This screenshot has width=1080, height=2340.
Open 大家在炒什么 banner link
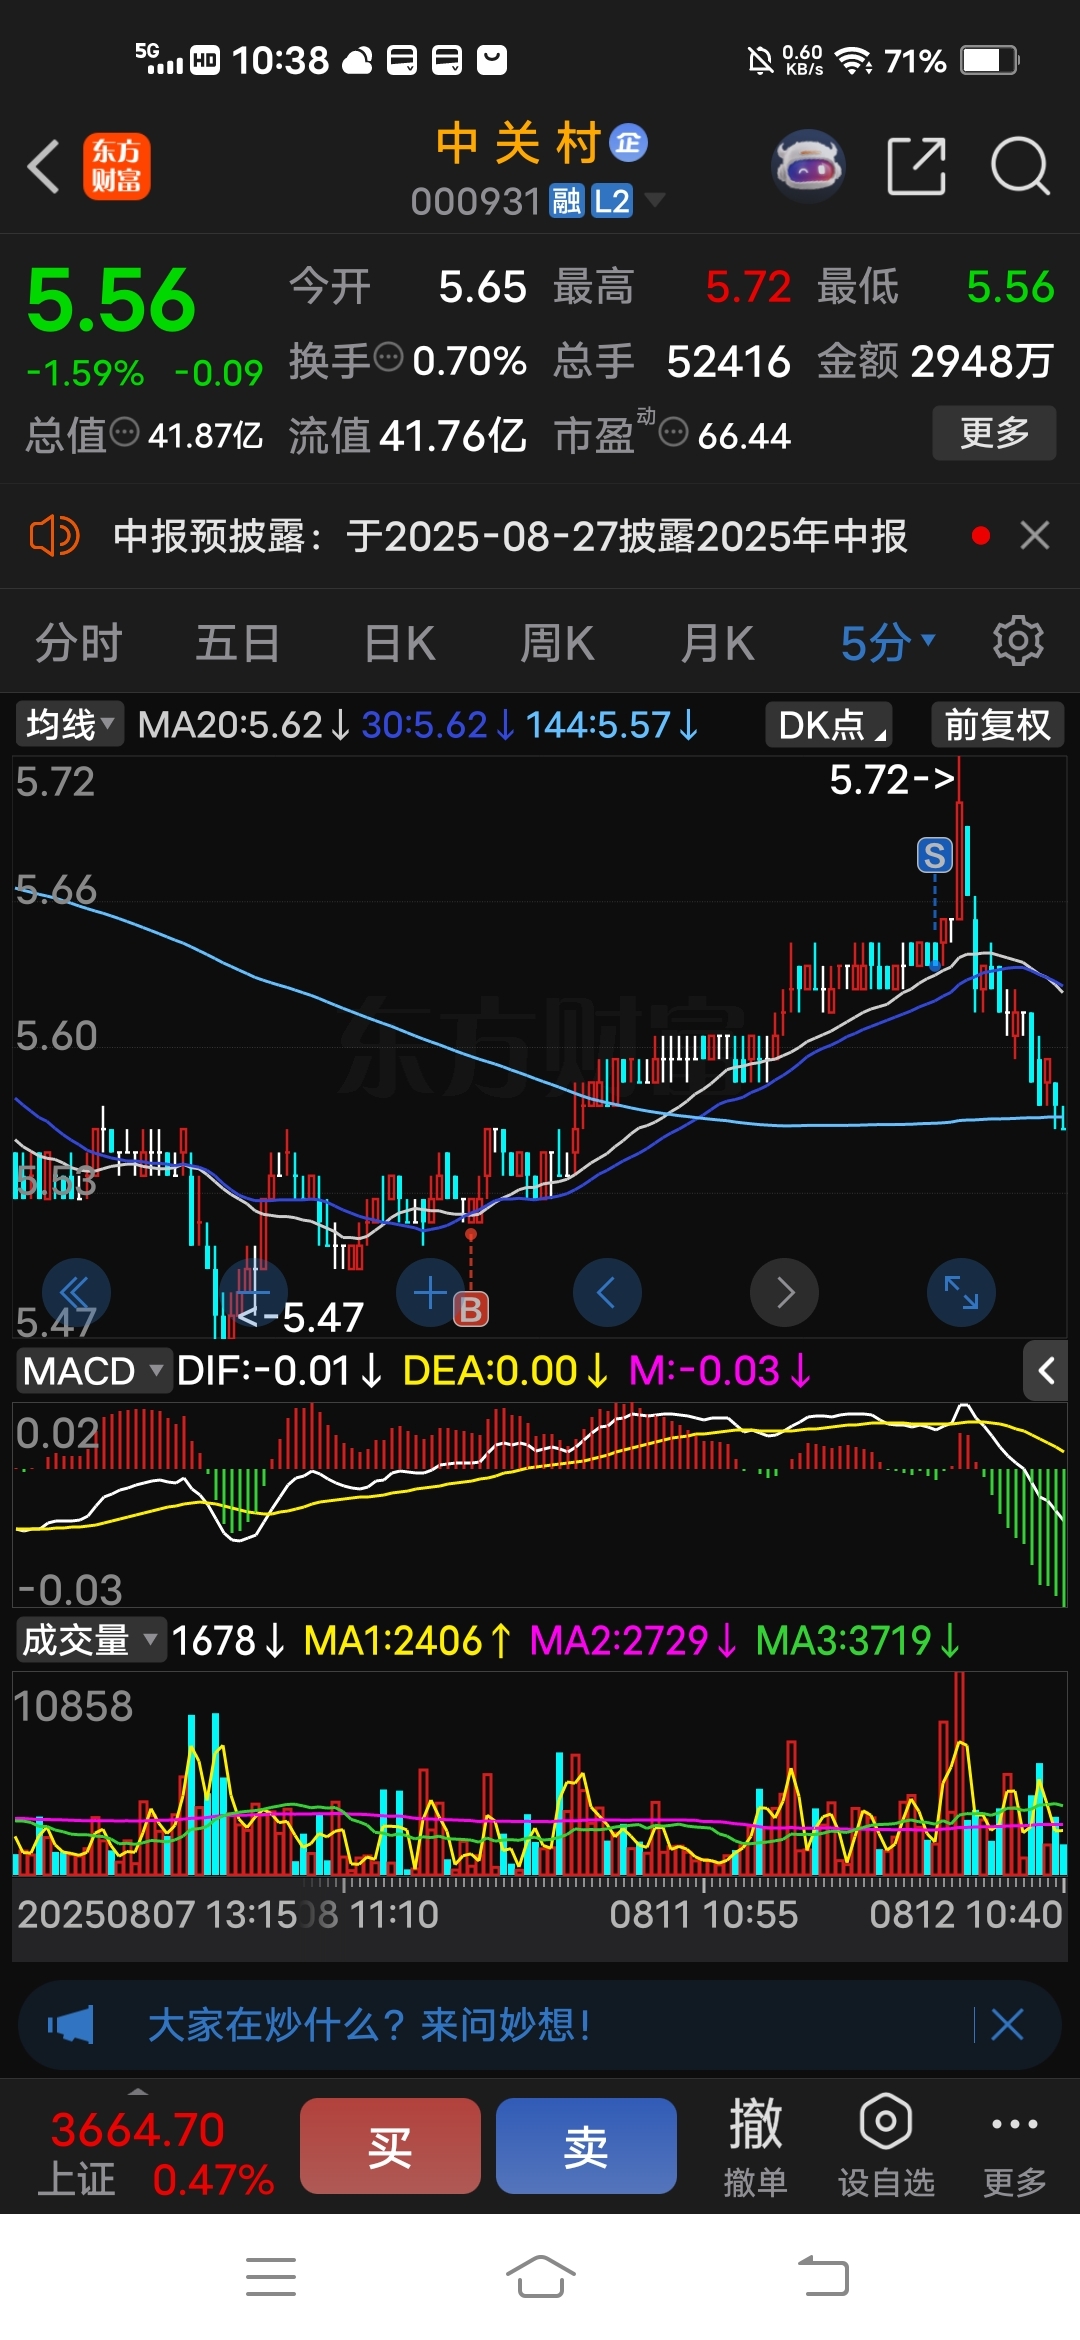(369, 2025)
